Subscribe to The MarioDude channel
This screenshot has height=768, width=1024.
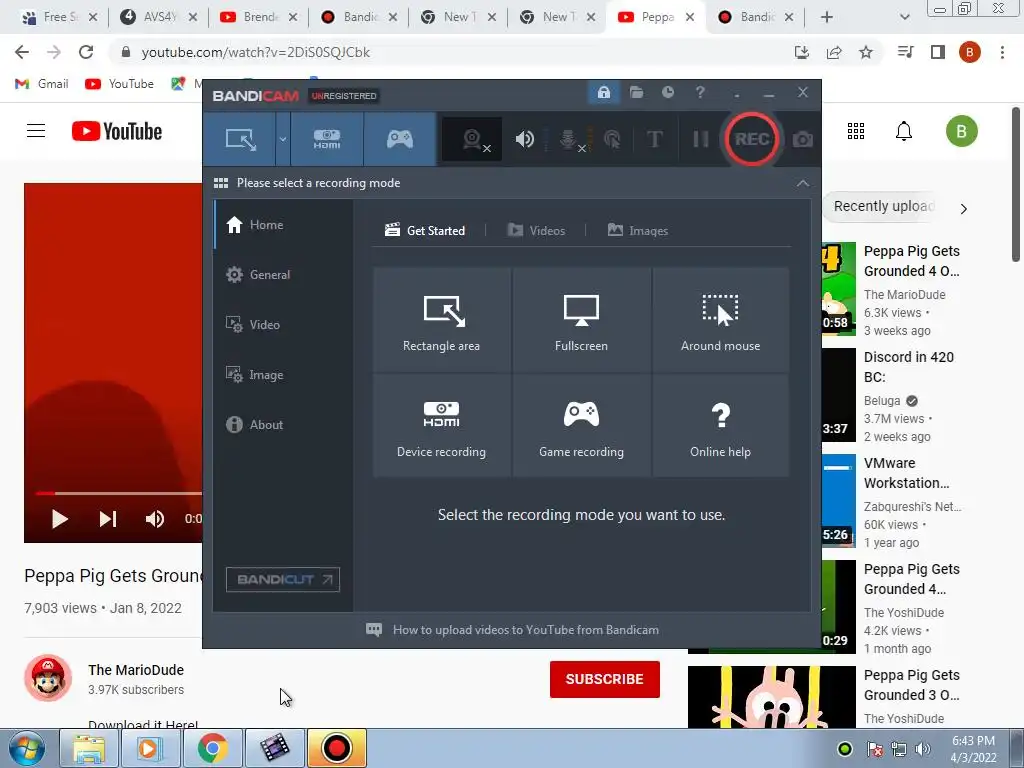(x=605, y=679)
